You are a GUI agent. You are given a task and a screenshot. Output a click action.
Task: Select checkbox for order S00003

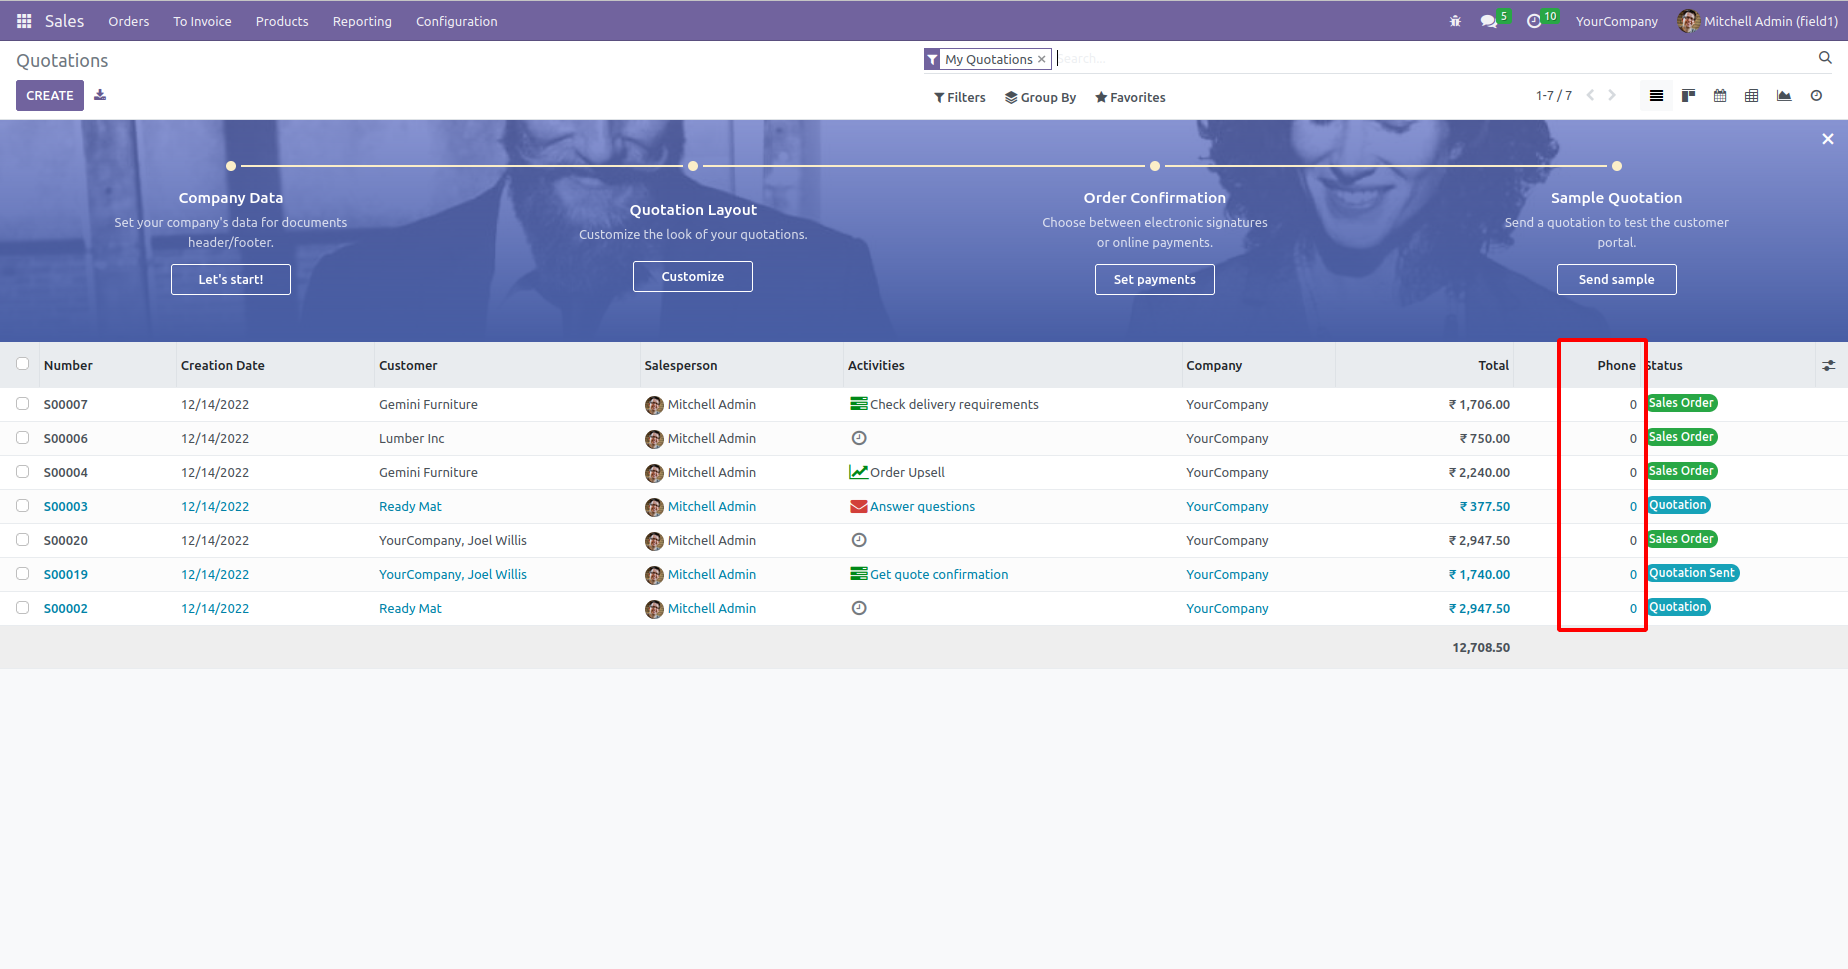23,506
